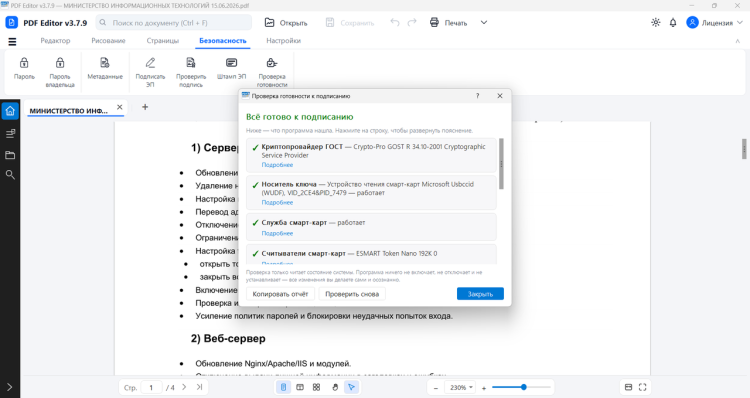Viewport: 750px width, 398px height.
Task: Switch to the Рисование tab
Action: tap(108, 41)
